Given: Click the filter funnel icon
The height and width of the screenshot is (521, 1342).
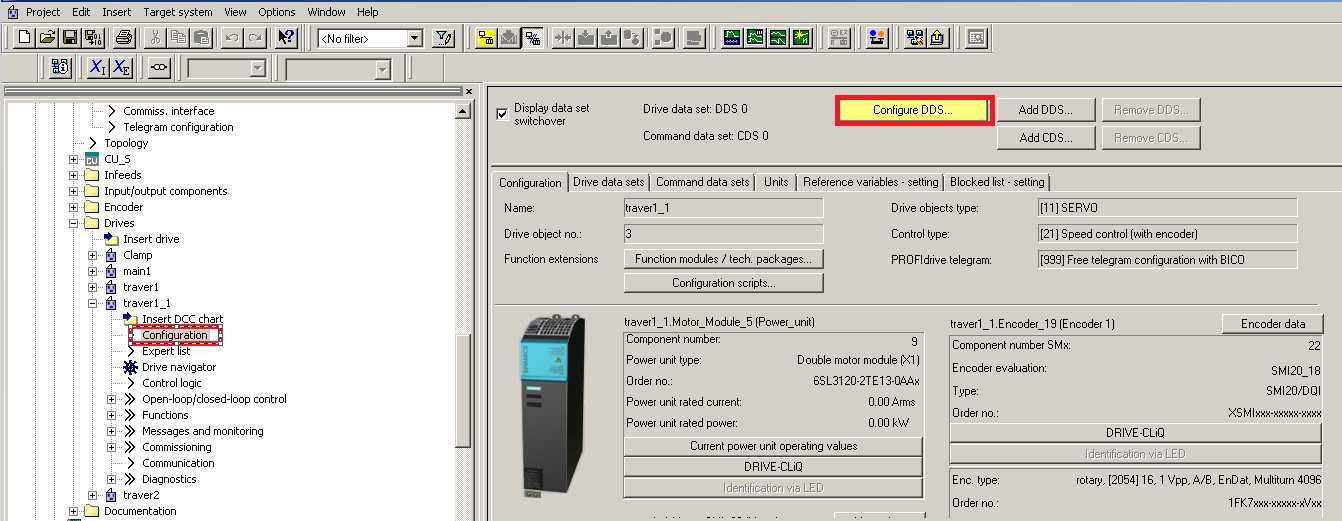Looking at the screenshot, I should tap(444, 38).
